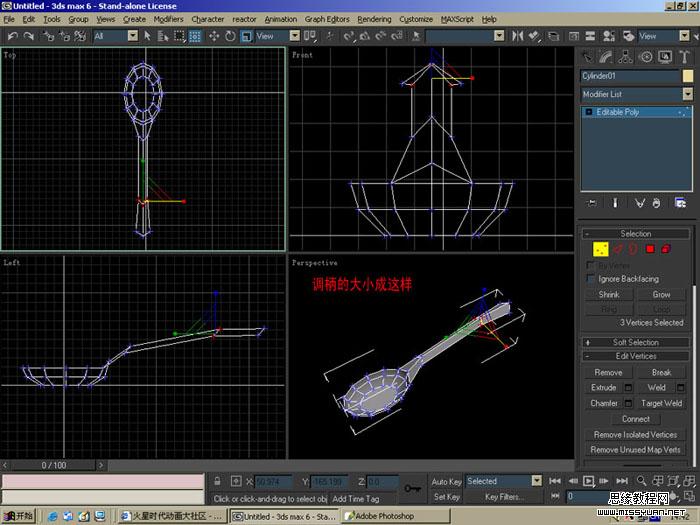Viewport: 700px width, 525px height.
Task: Click the time slider 0 / 100
Action: pos(54,465)
